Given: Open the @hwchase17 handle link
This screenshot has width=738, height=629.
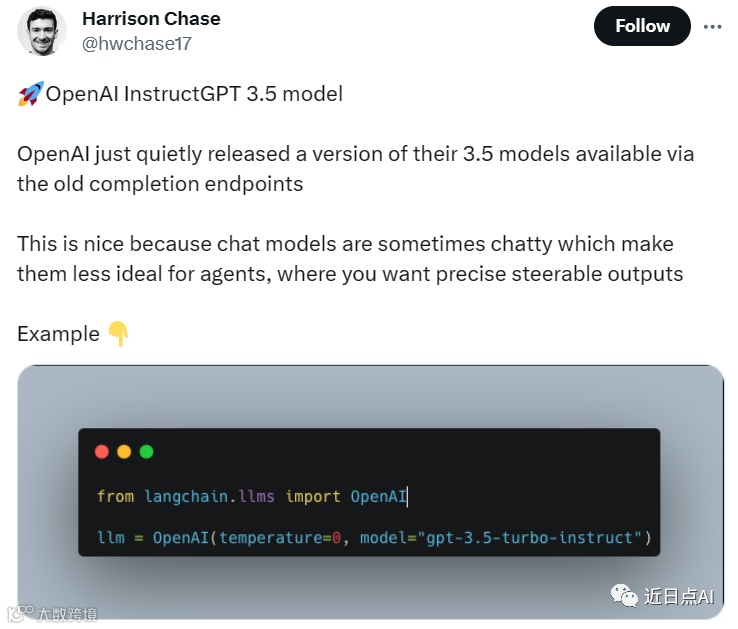Looking at the screenshot, I should pos(137,44).
